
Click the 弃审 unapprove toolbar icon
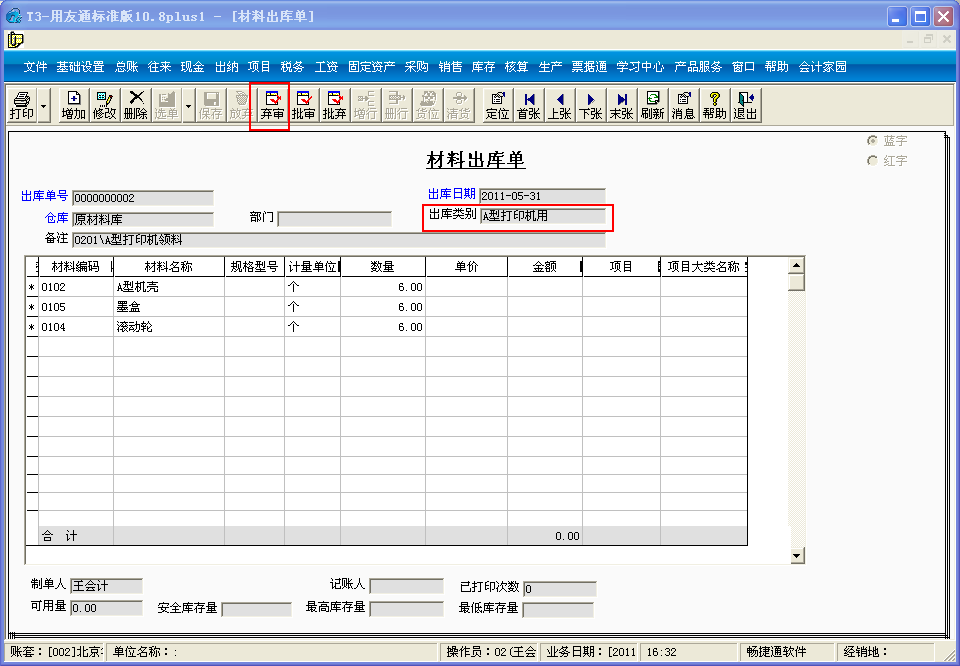pyautogui.click(x=272, y=105)
